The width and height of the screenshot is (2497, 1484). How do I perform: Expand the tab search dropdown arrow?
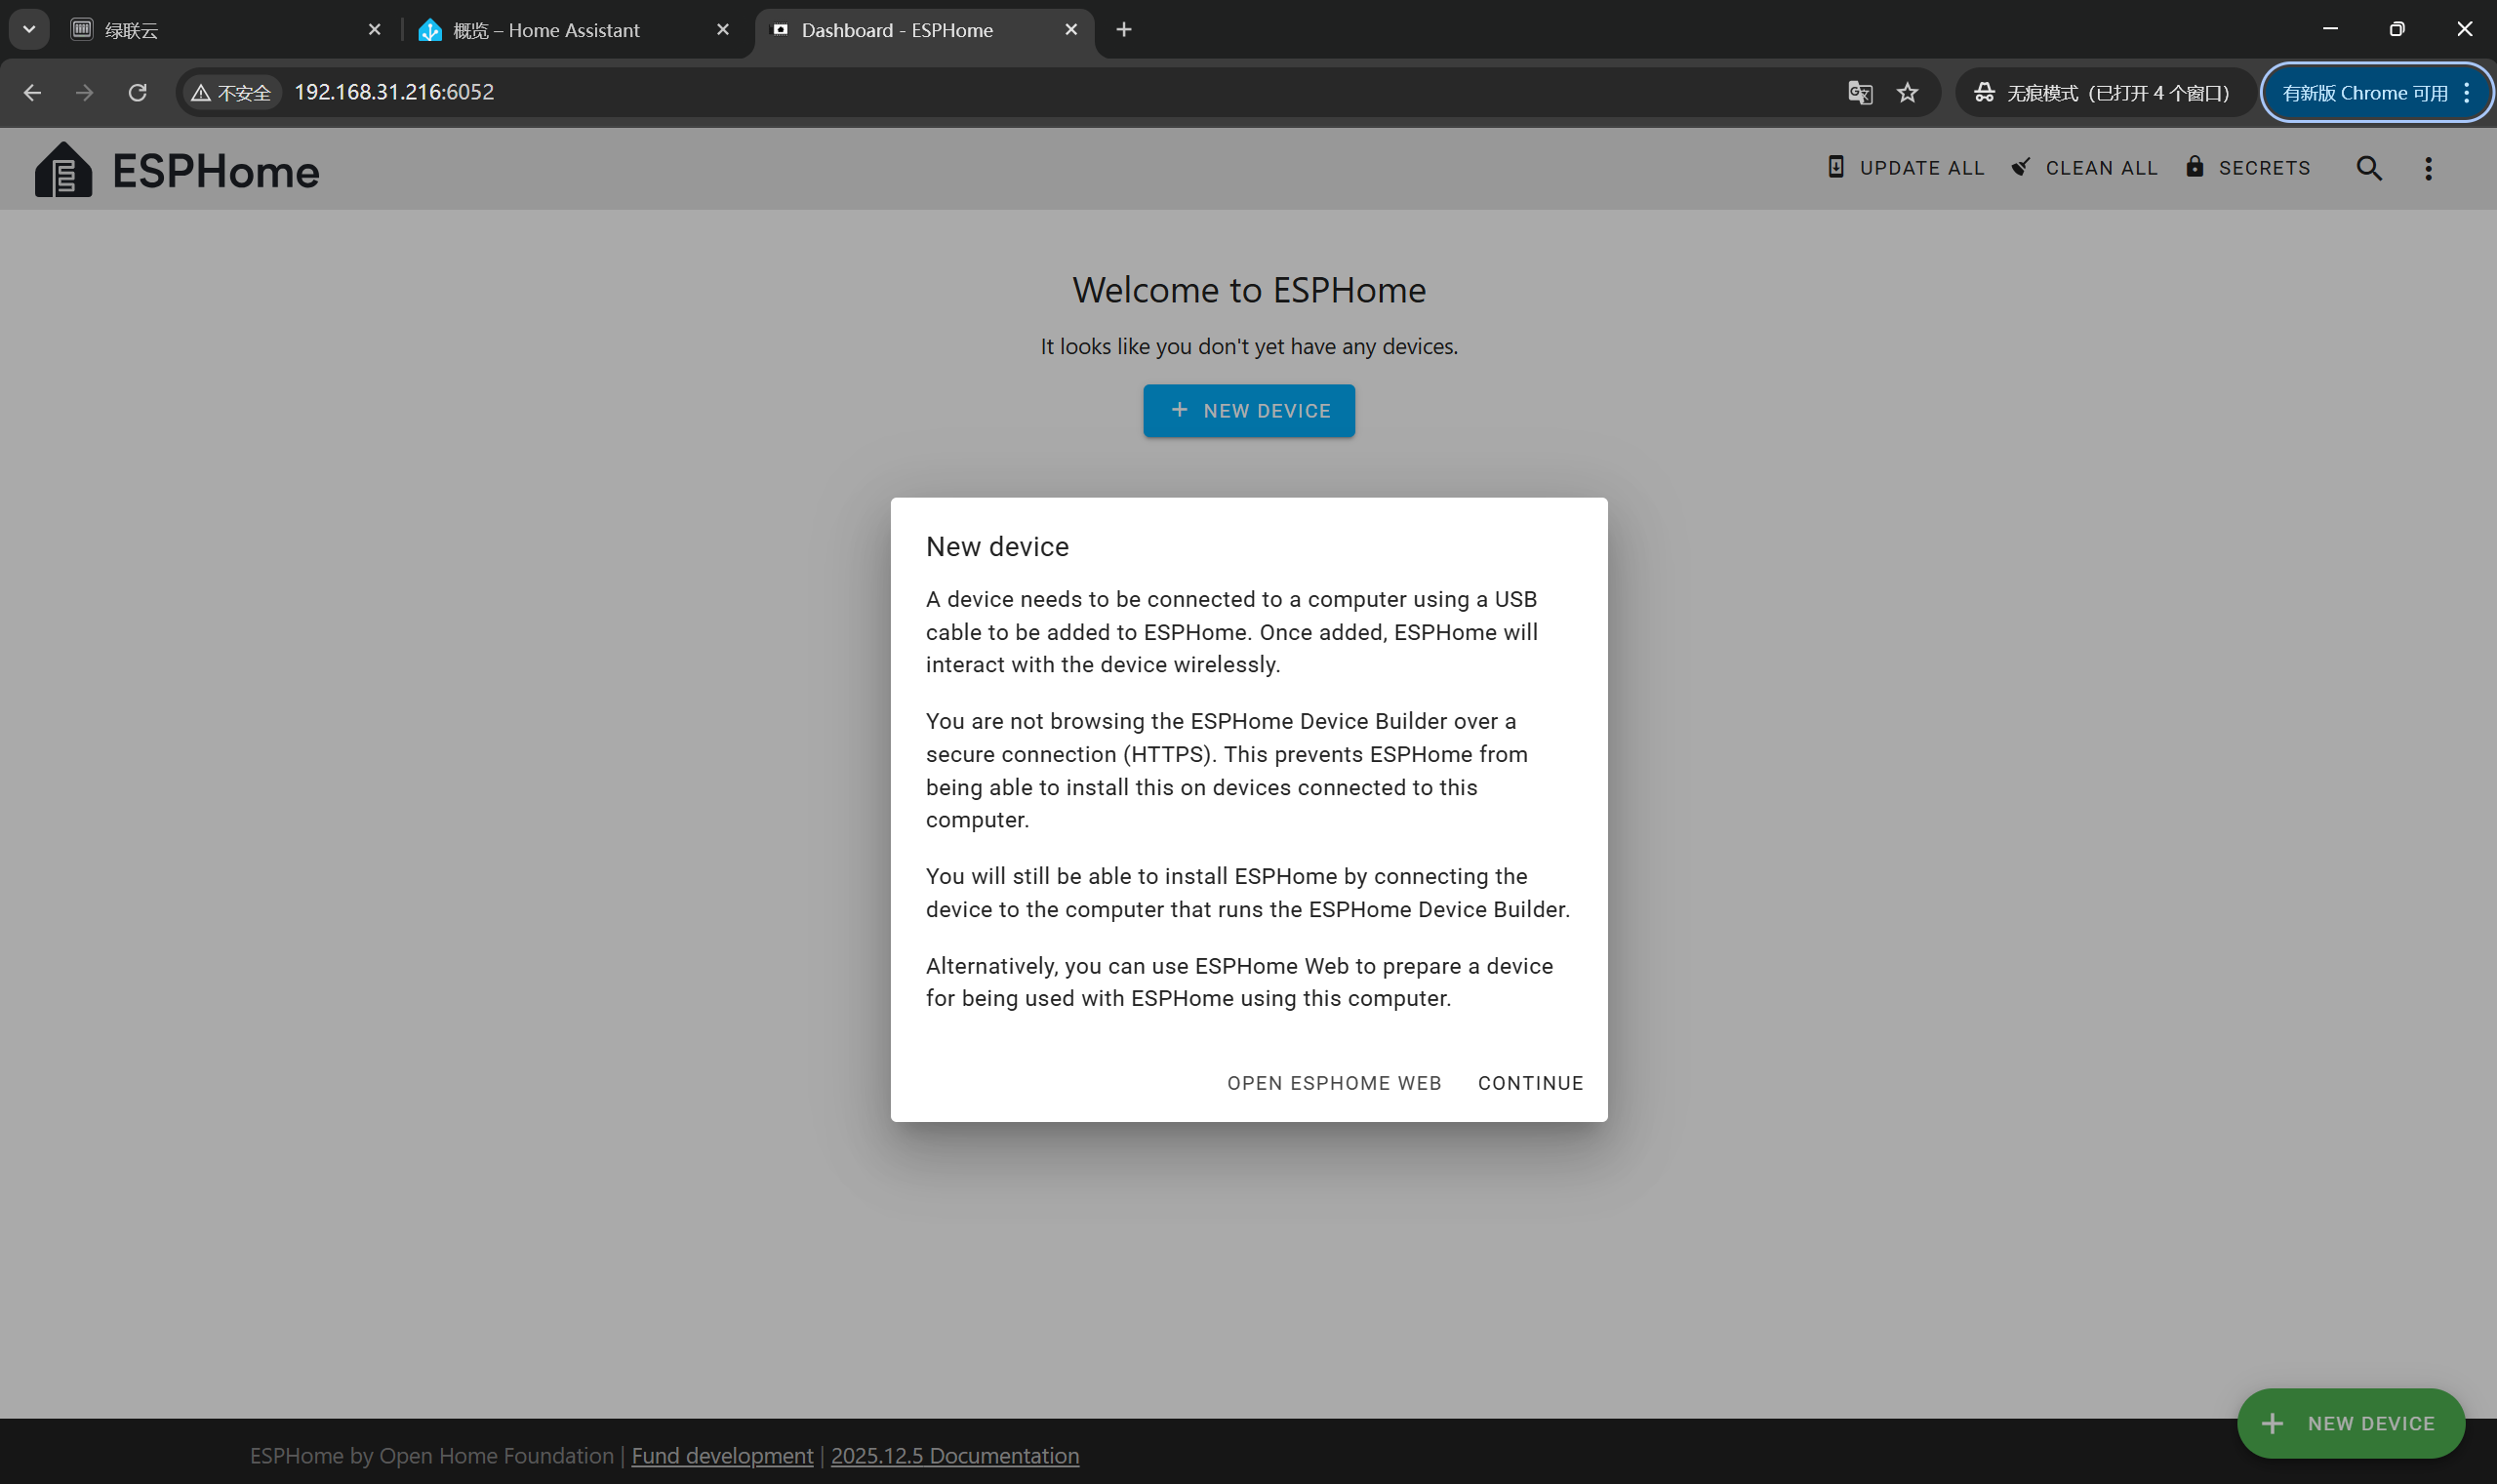tap(29, 30)
